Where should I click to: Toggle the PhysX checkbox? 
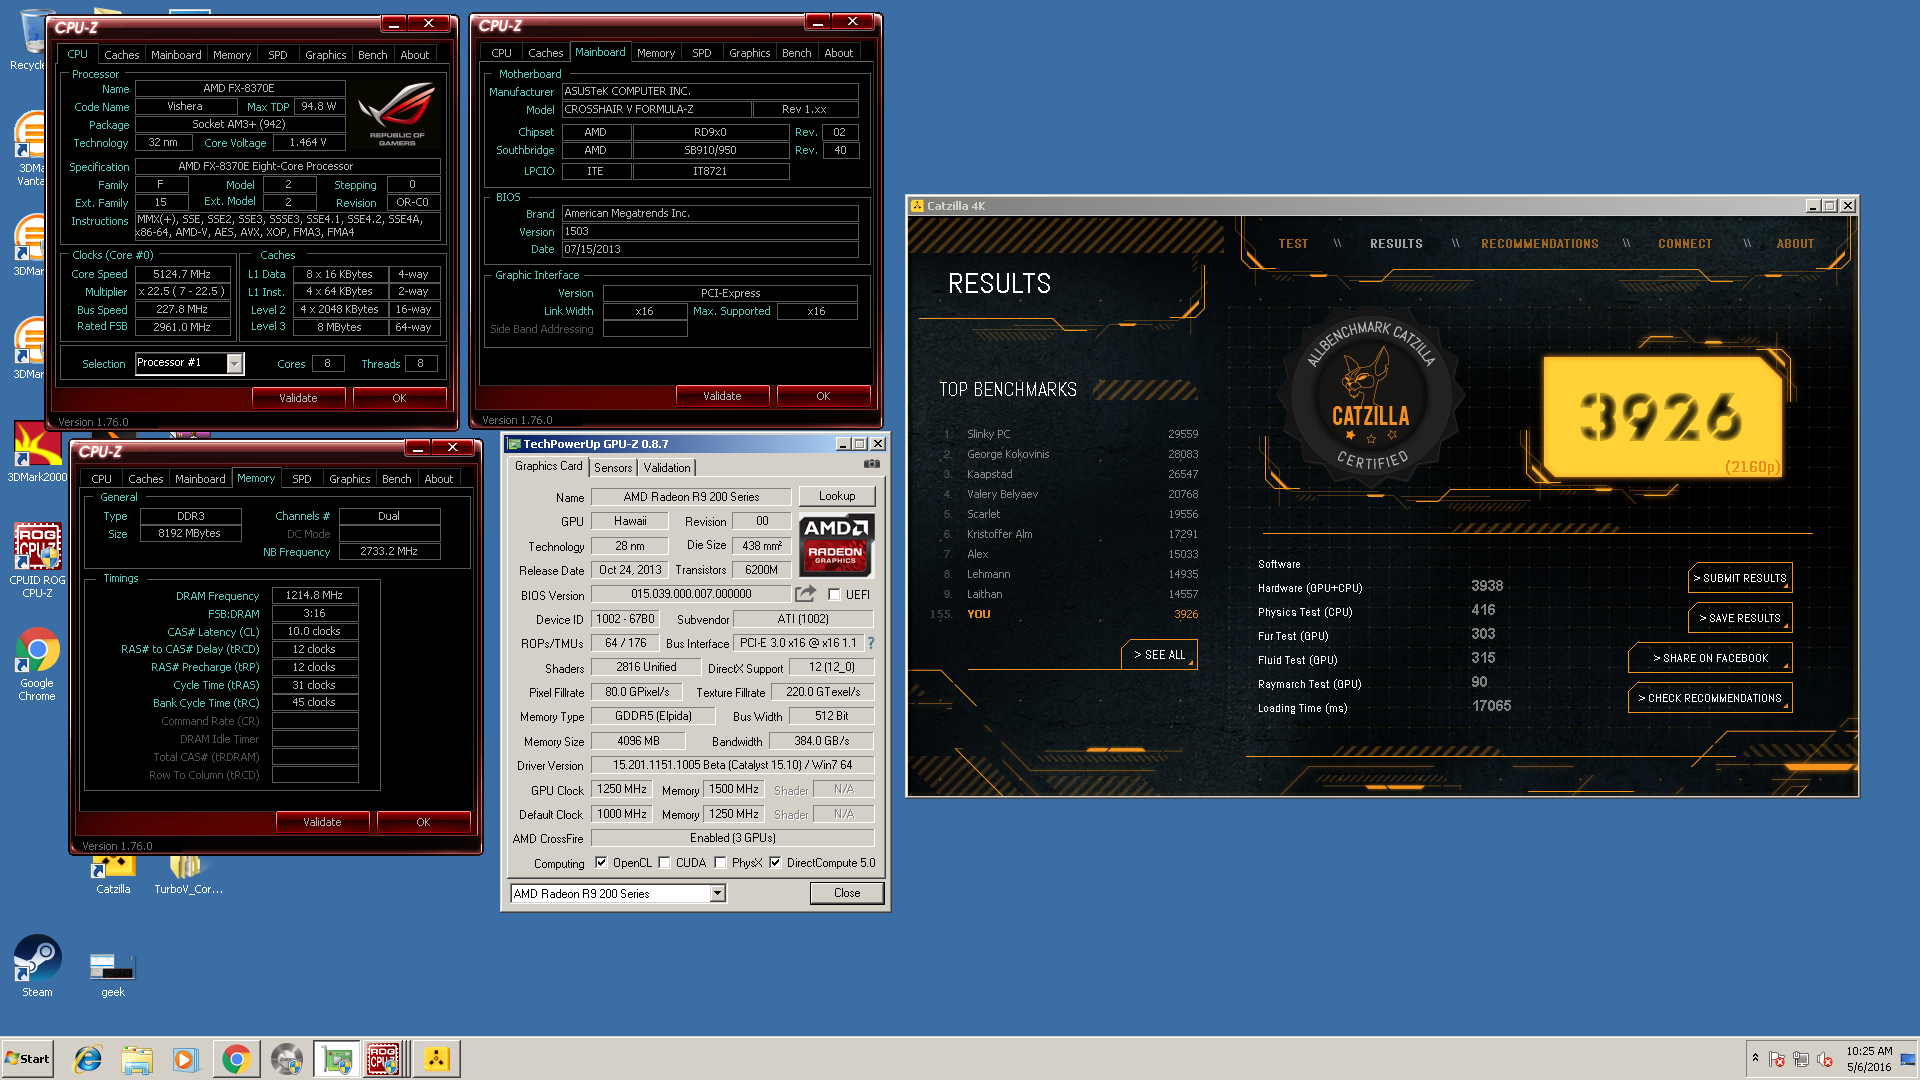(x=720, y=862)
